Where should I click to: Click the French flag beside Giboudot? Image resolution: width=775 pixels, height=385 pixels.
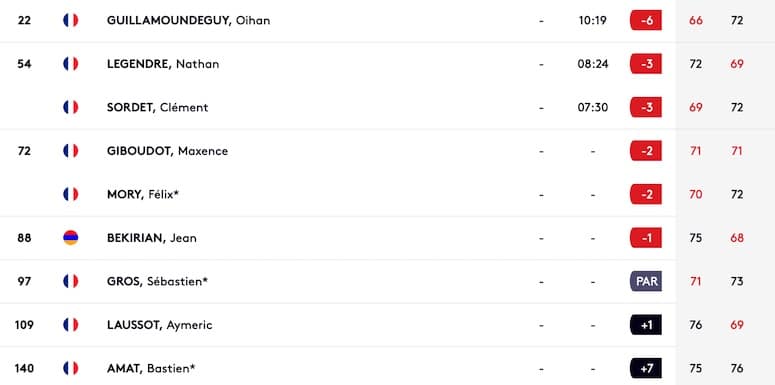(71, 151)
